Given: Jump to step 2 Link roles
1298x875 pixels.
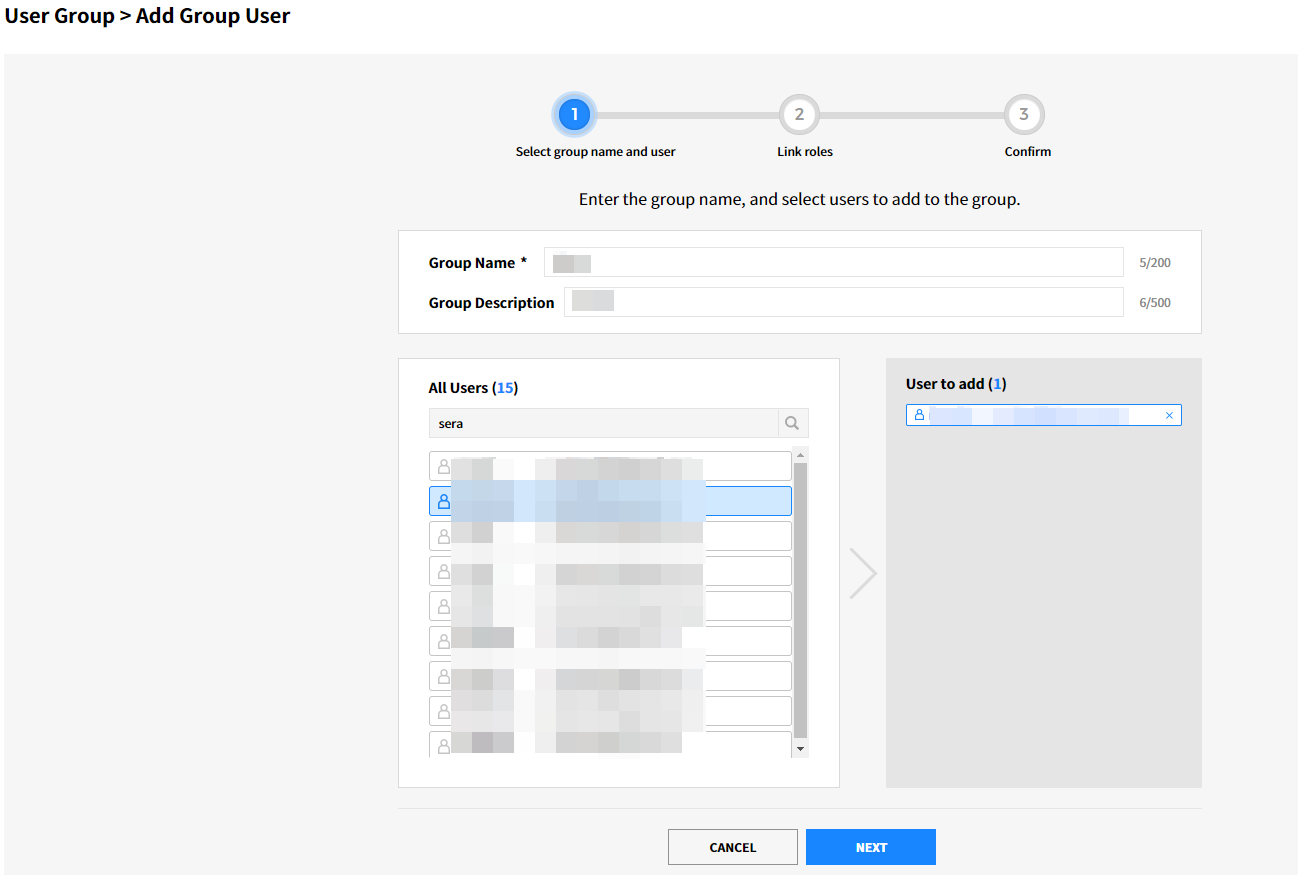Looking at the screenshot, I should (799, 115).
